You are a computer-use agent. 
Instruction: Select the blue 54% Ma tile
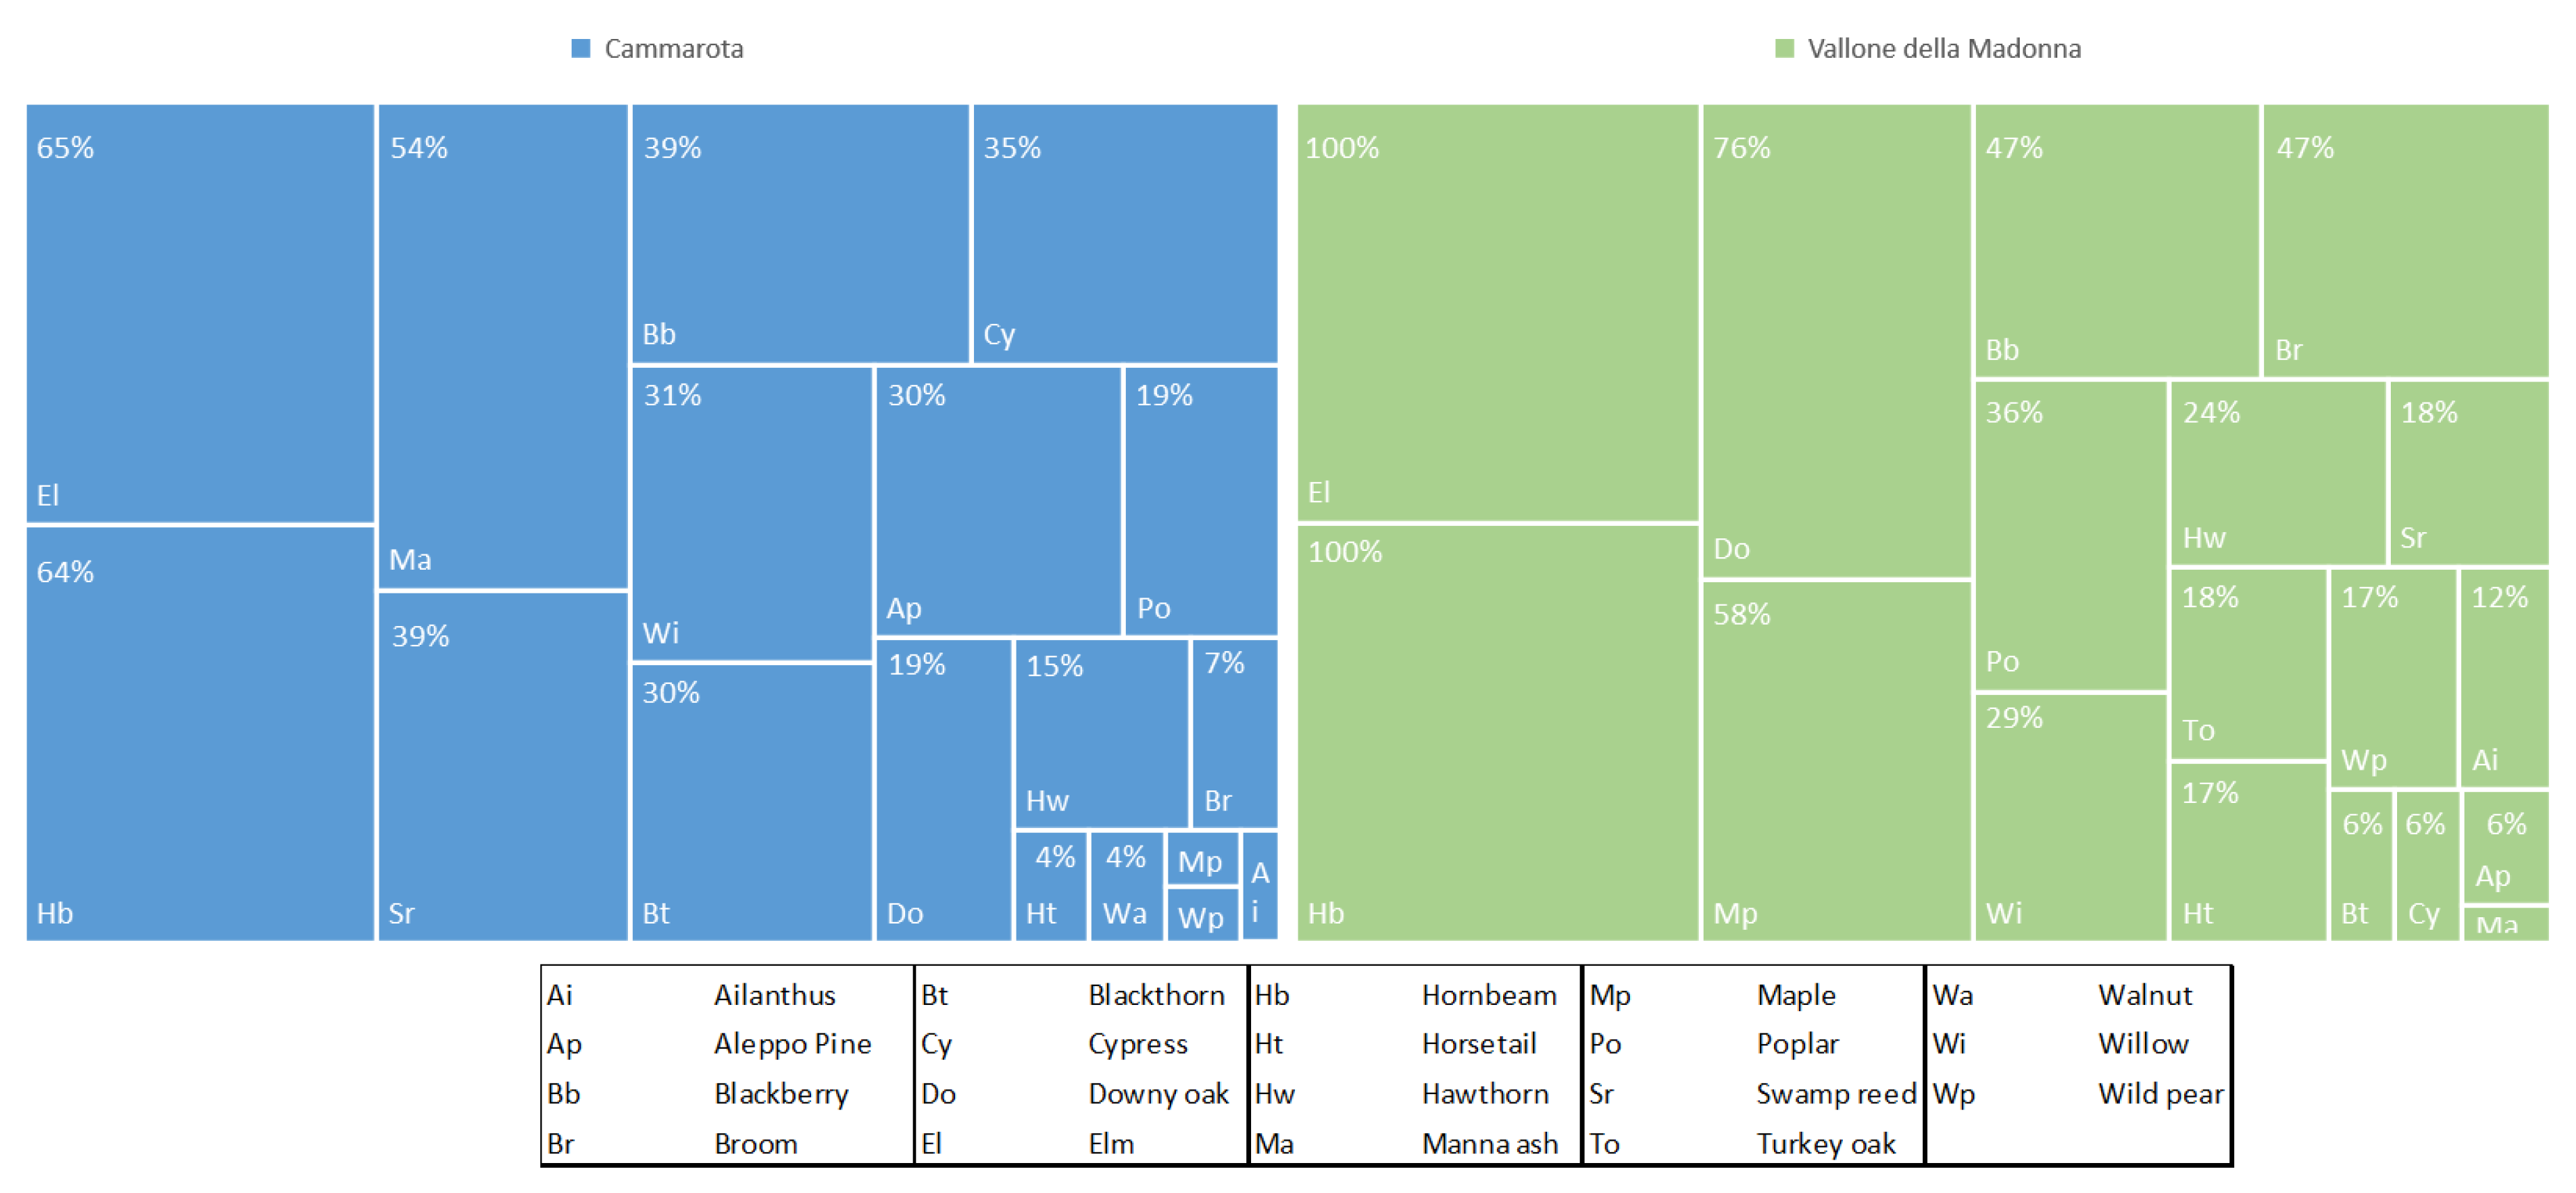click(502, 346)
